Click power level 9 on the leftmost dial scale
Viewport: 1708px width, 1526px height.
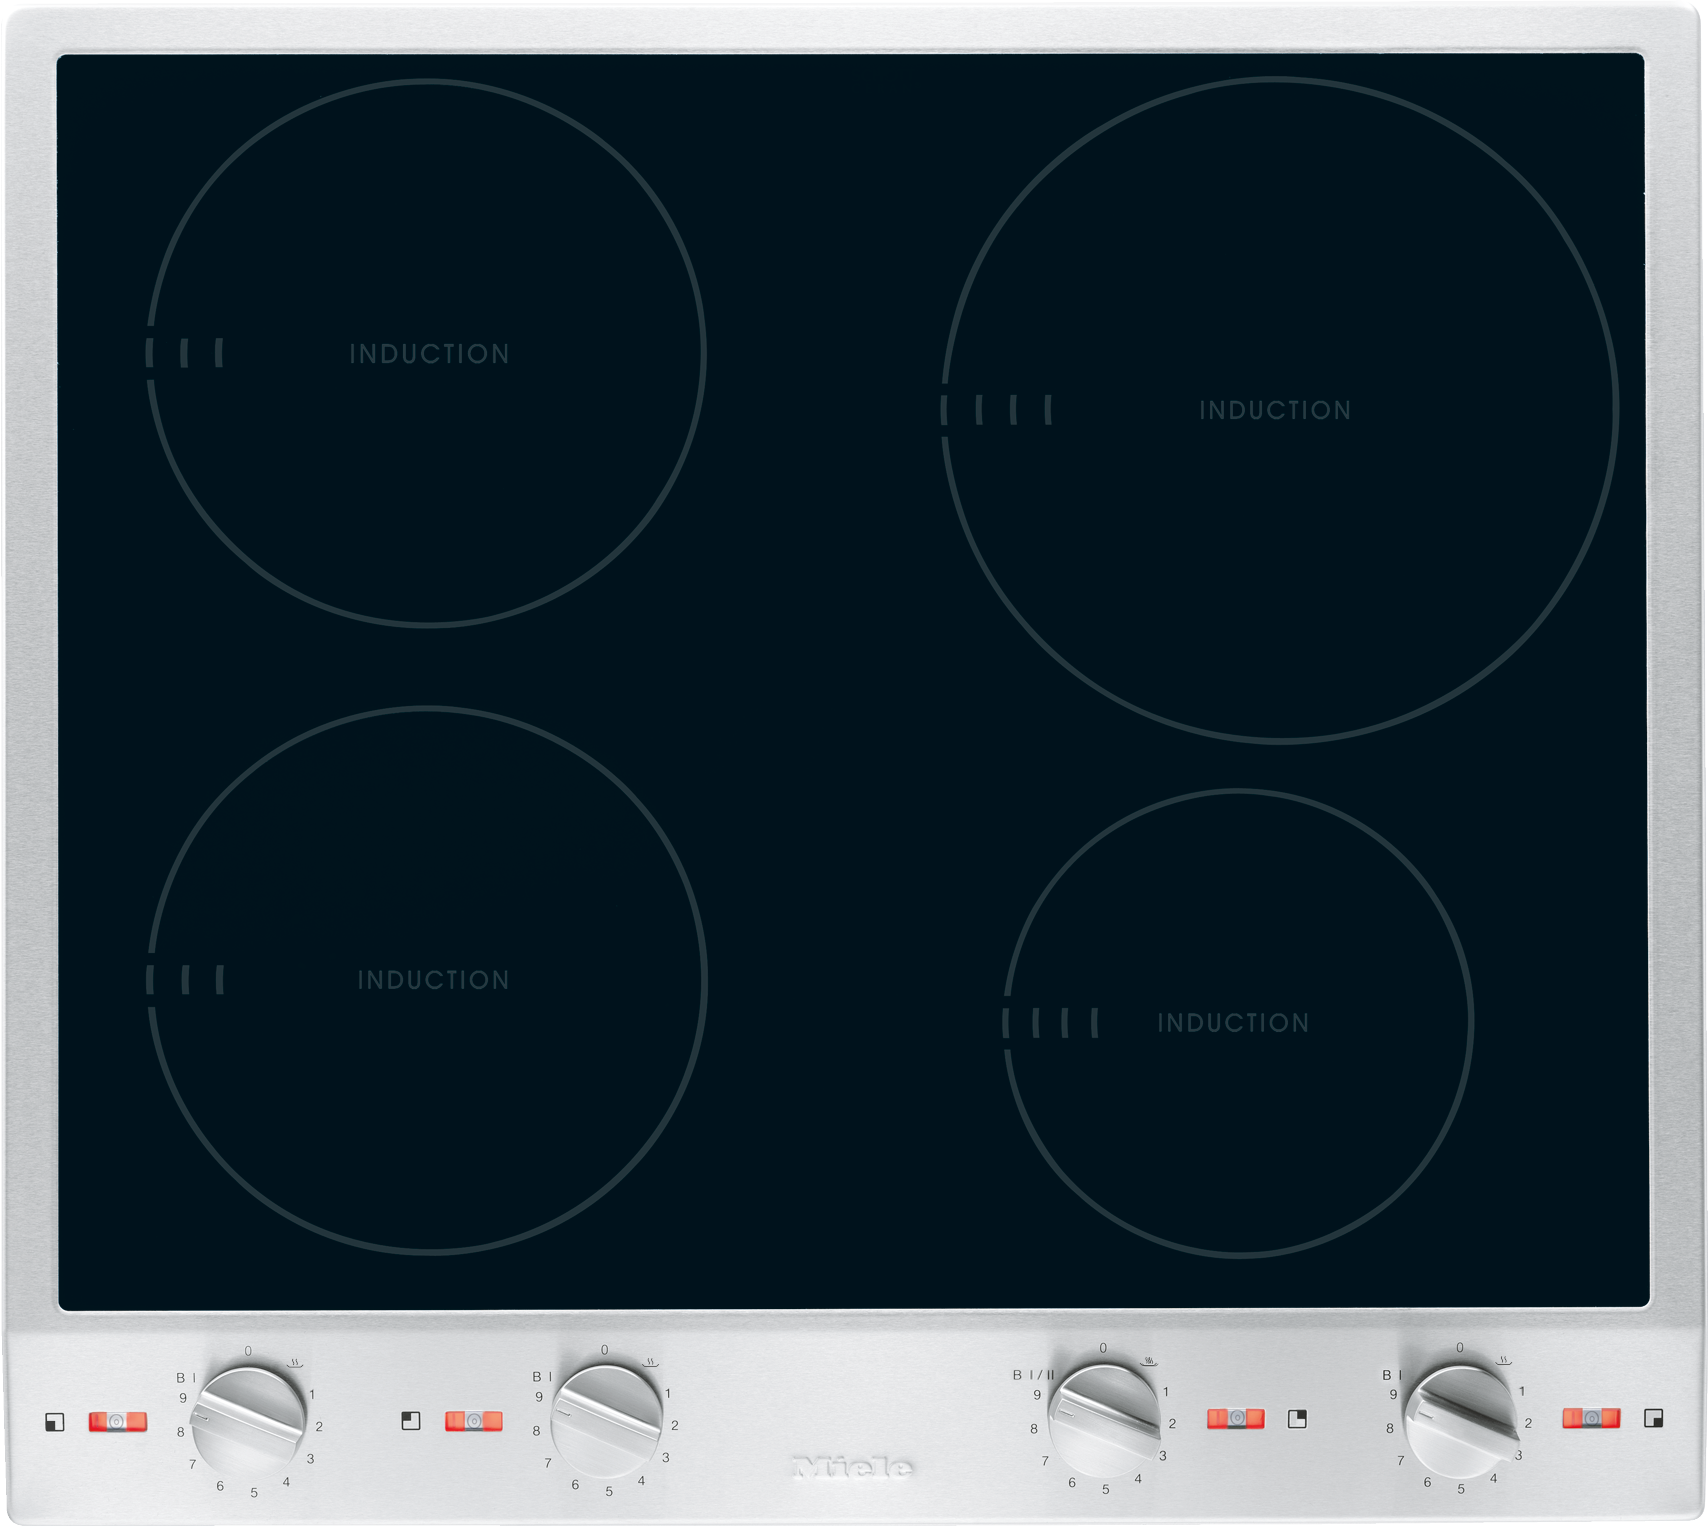(x=182, y=1396)
